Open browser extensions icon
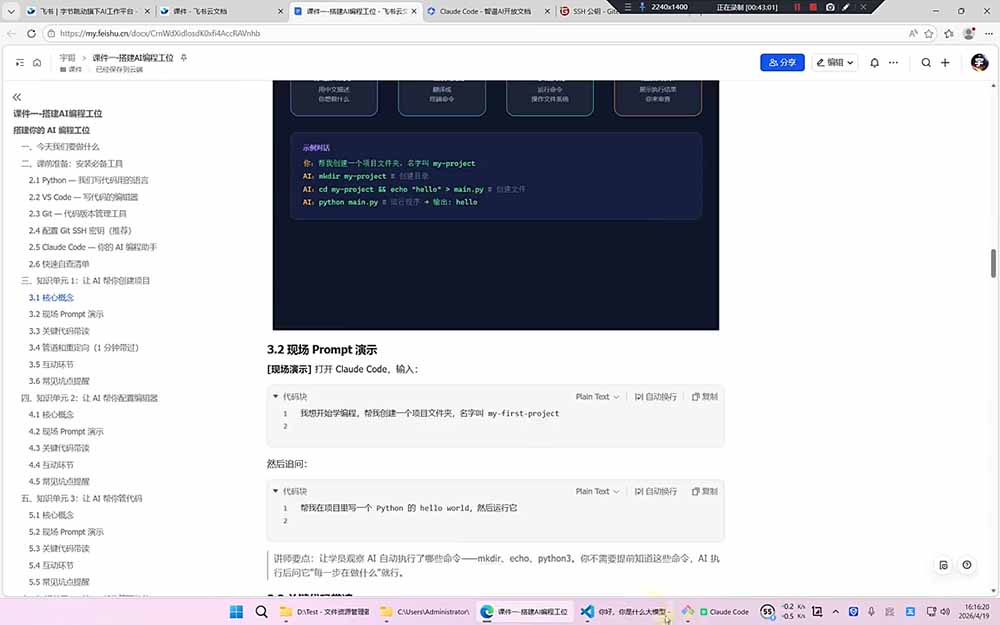1000x625 pixels. pyautogui.click(x=949, y=33)
